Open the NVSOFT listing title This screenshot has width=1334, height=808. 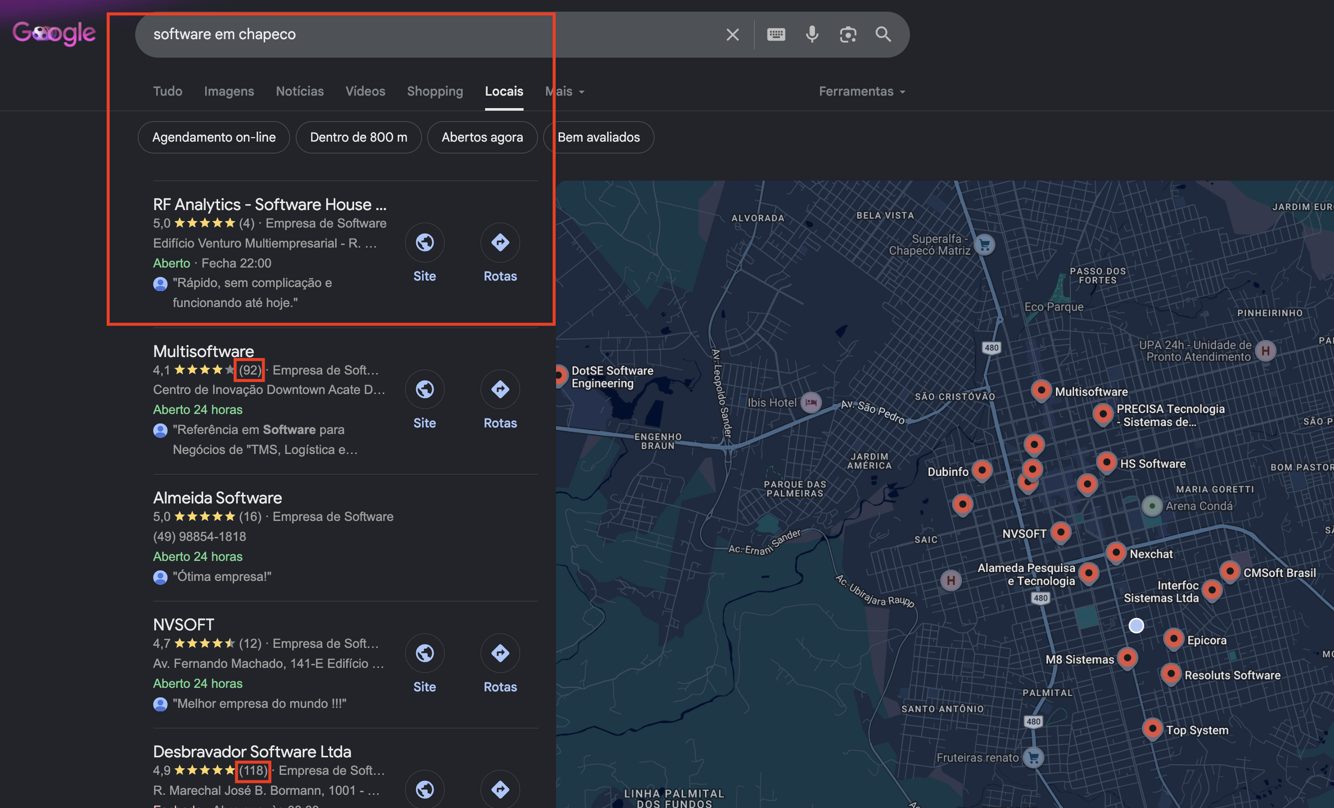coord(184,625)
